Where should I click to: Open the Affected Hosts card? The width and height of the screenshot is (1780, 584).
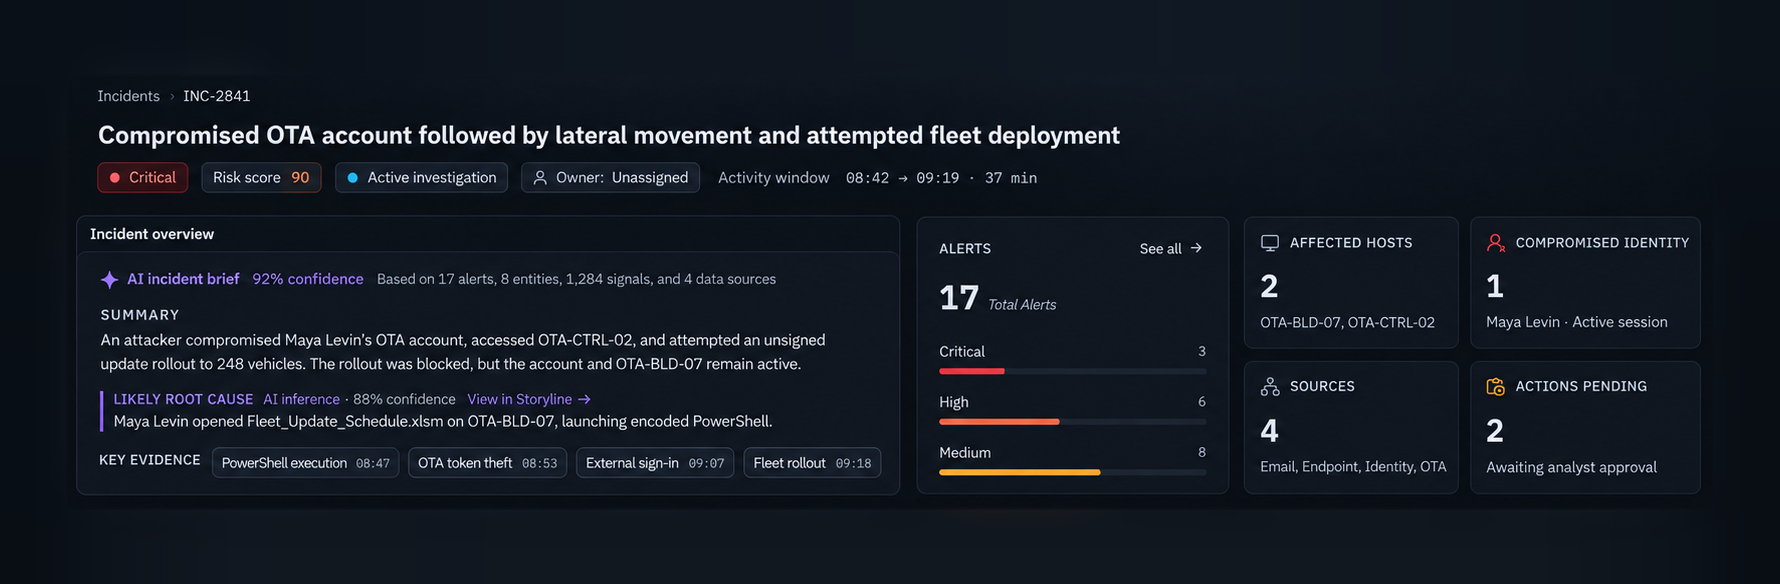[1351, 283]
